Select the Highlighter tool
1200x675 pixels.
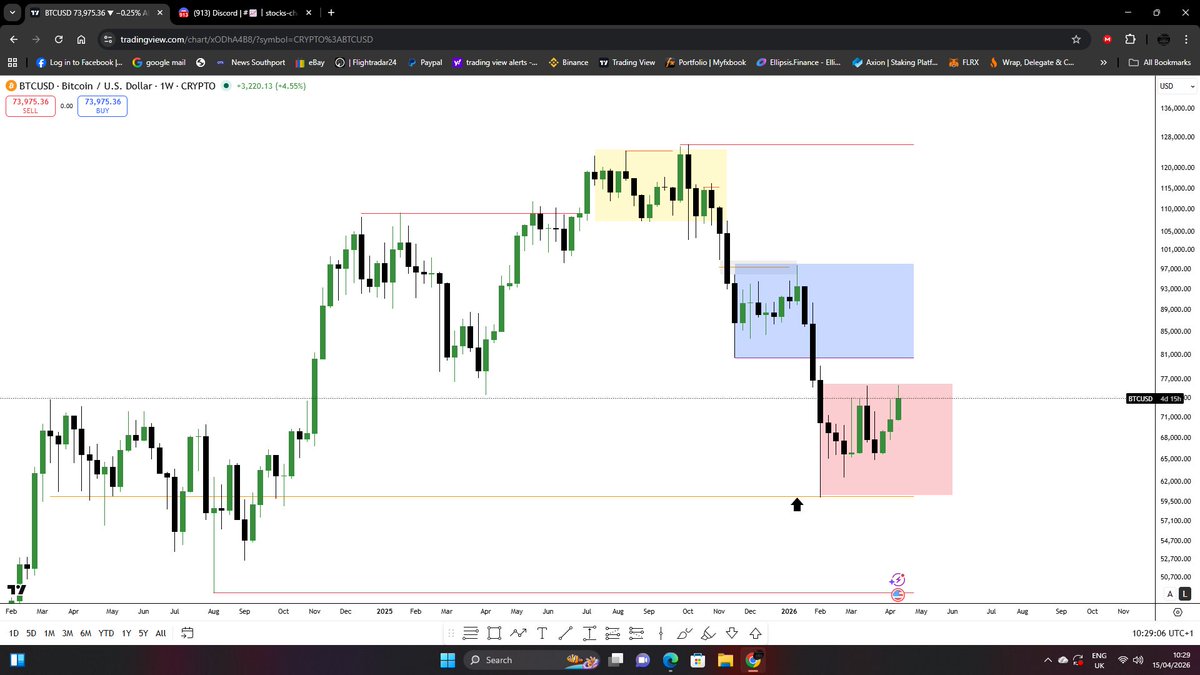(708, 633)
